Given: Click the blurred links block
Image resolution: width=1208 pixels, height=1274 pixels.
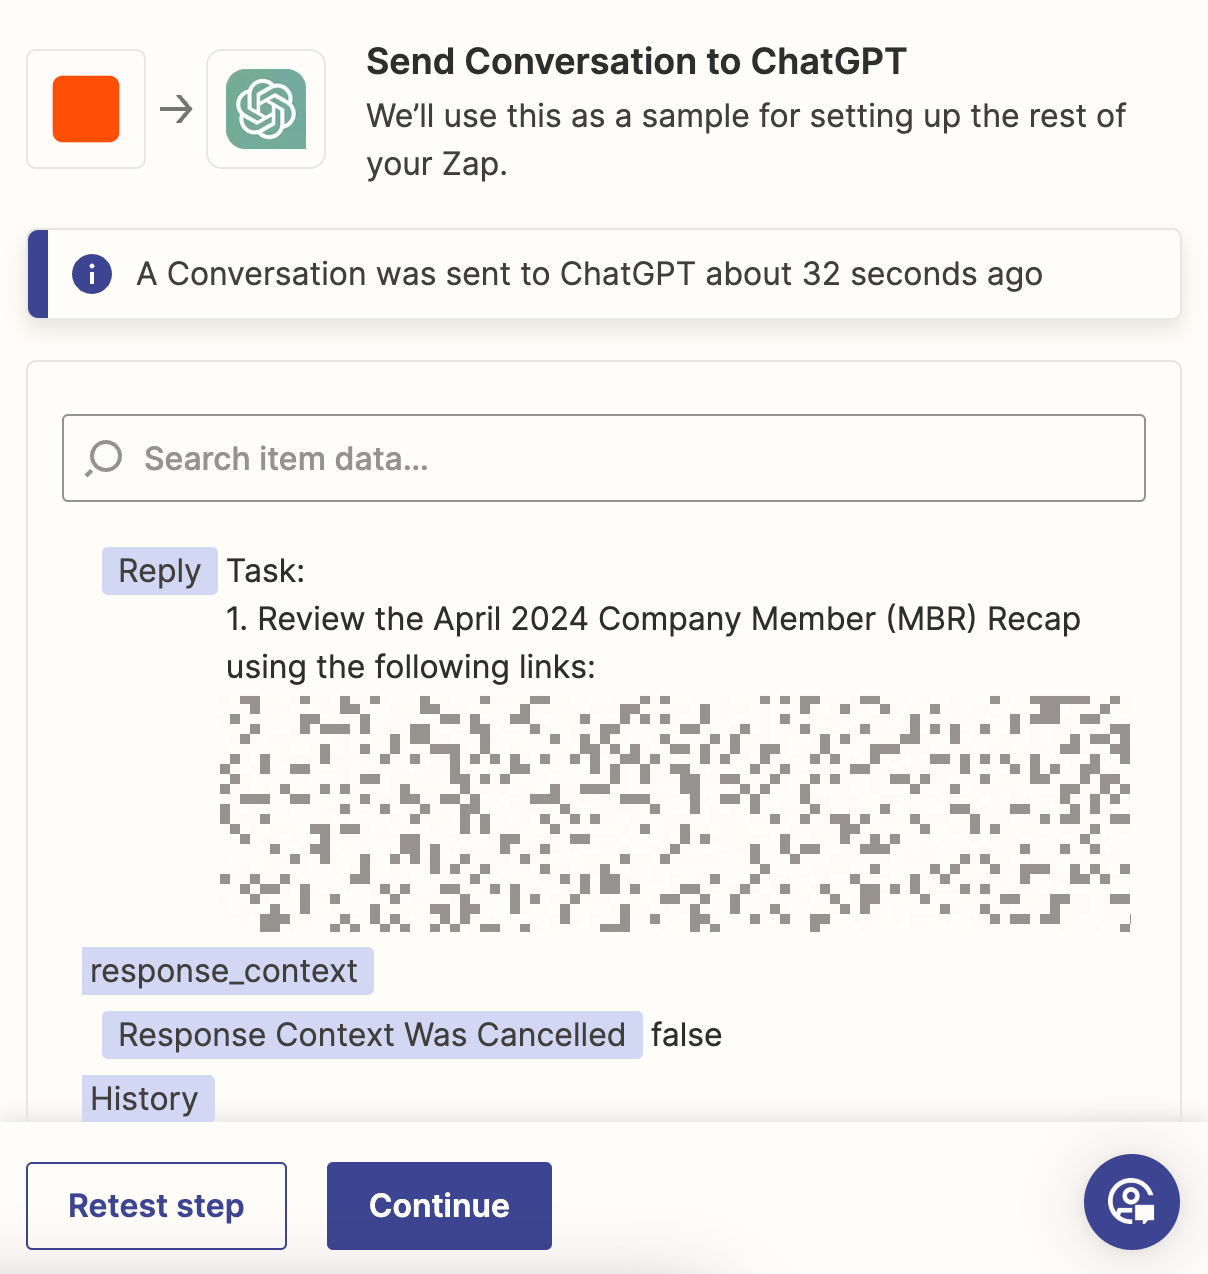Looking at the screenshot, I should 675,813.
